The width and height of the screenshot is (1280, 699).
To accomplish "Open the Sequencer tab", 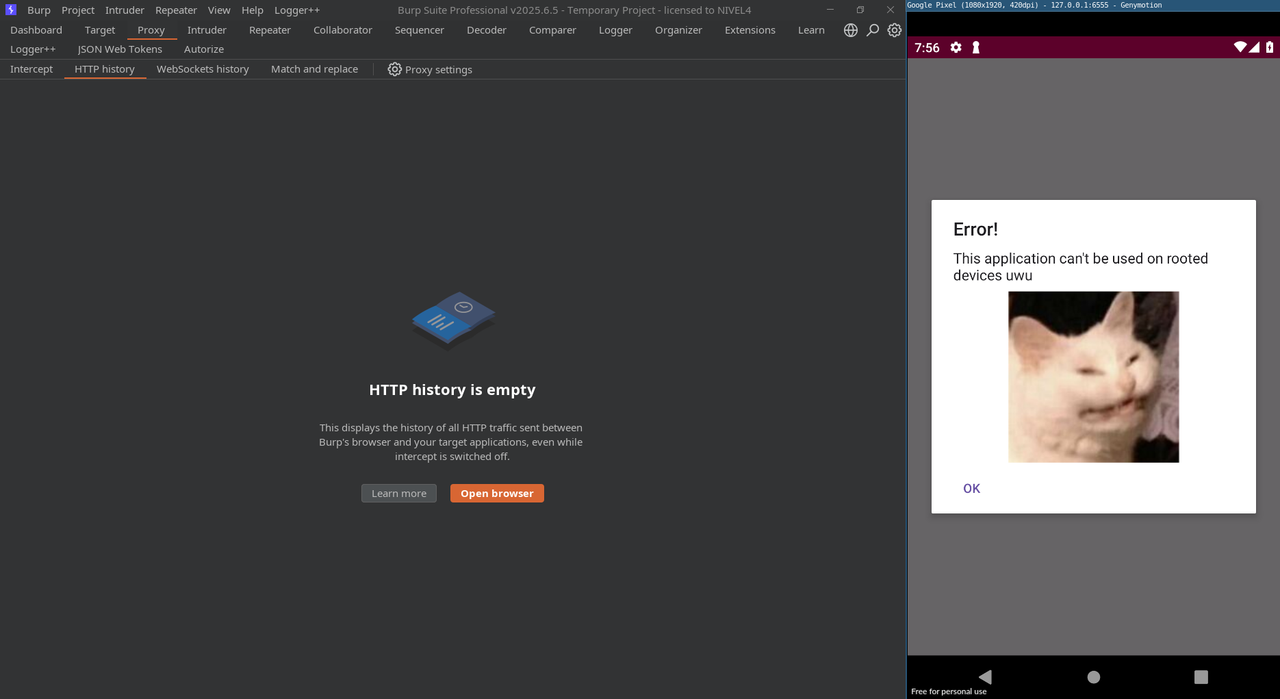I will point(419,30).
